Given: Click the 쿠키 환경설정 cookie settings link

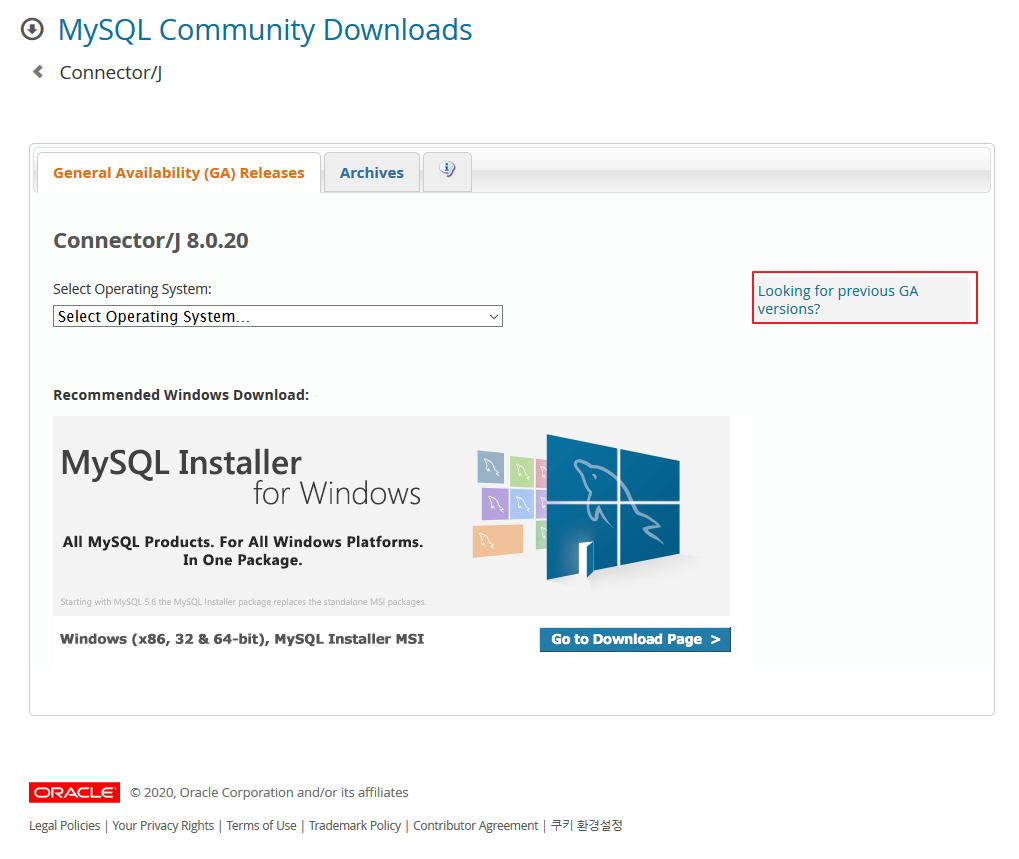Looking at the screenshot, I should coord(587,825).
